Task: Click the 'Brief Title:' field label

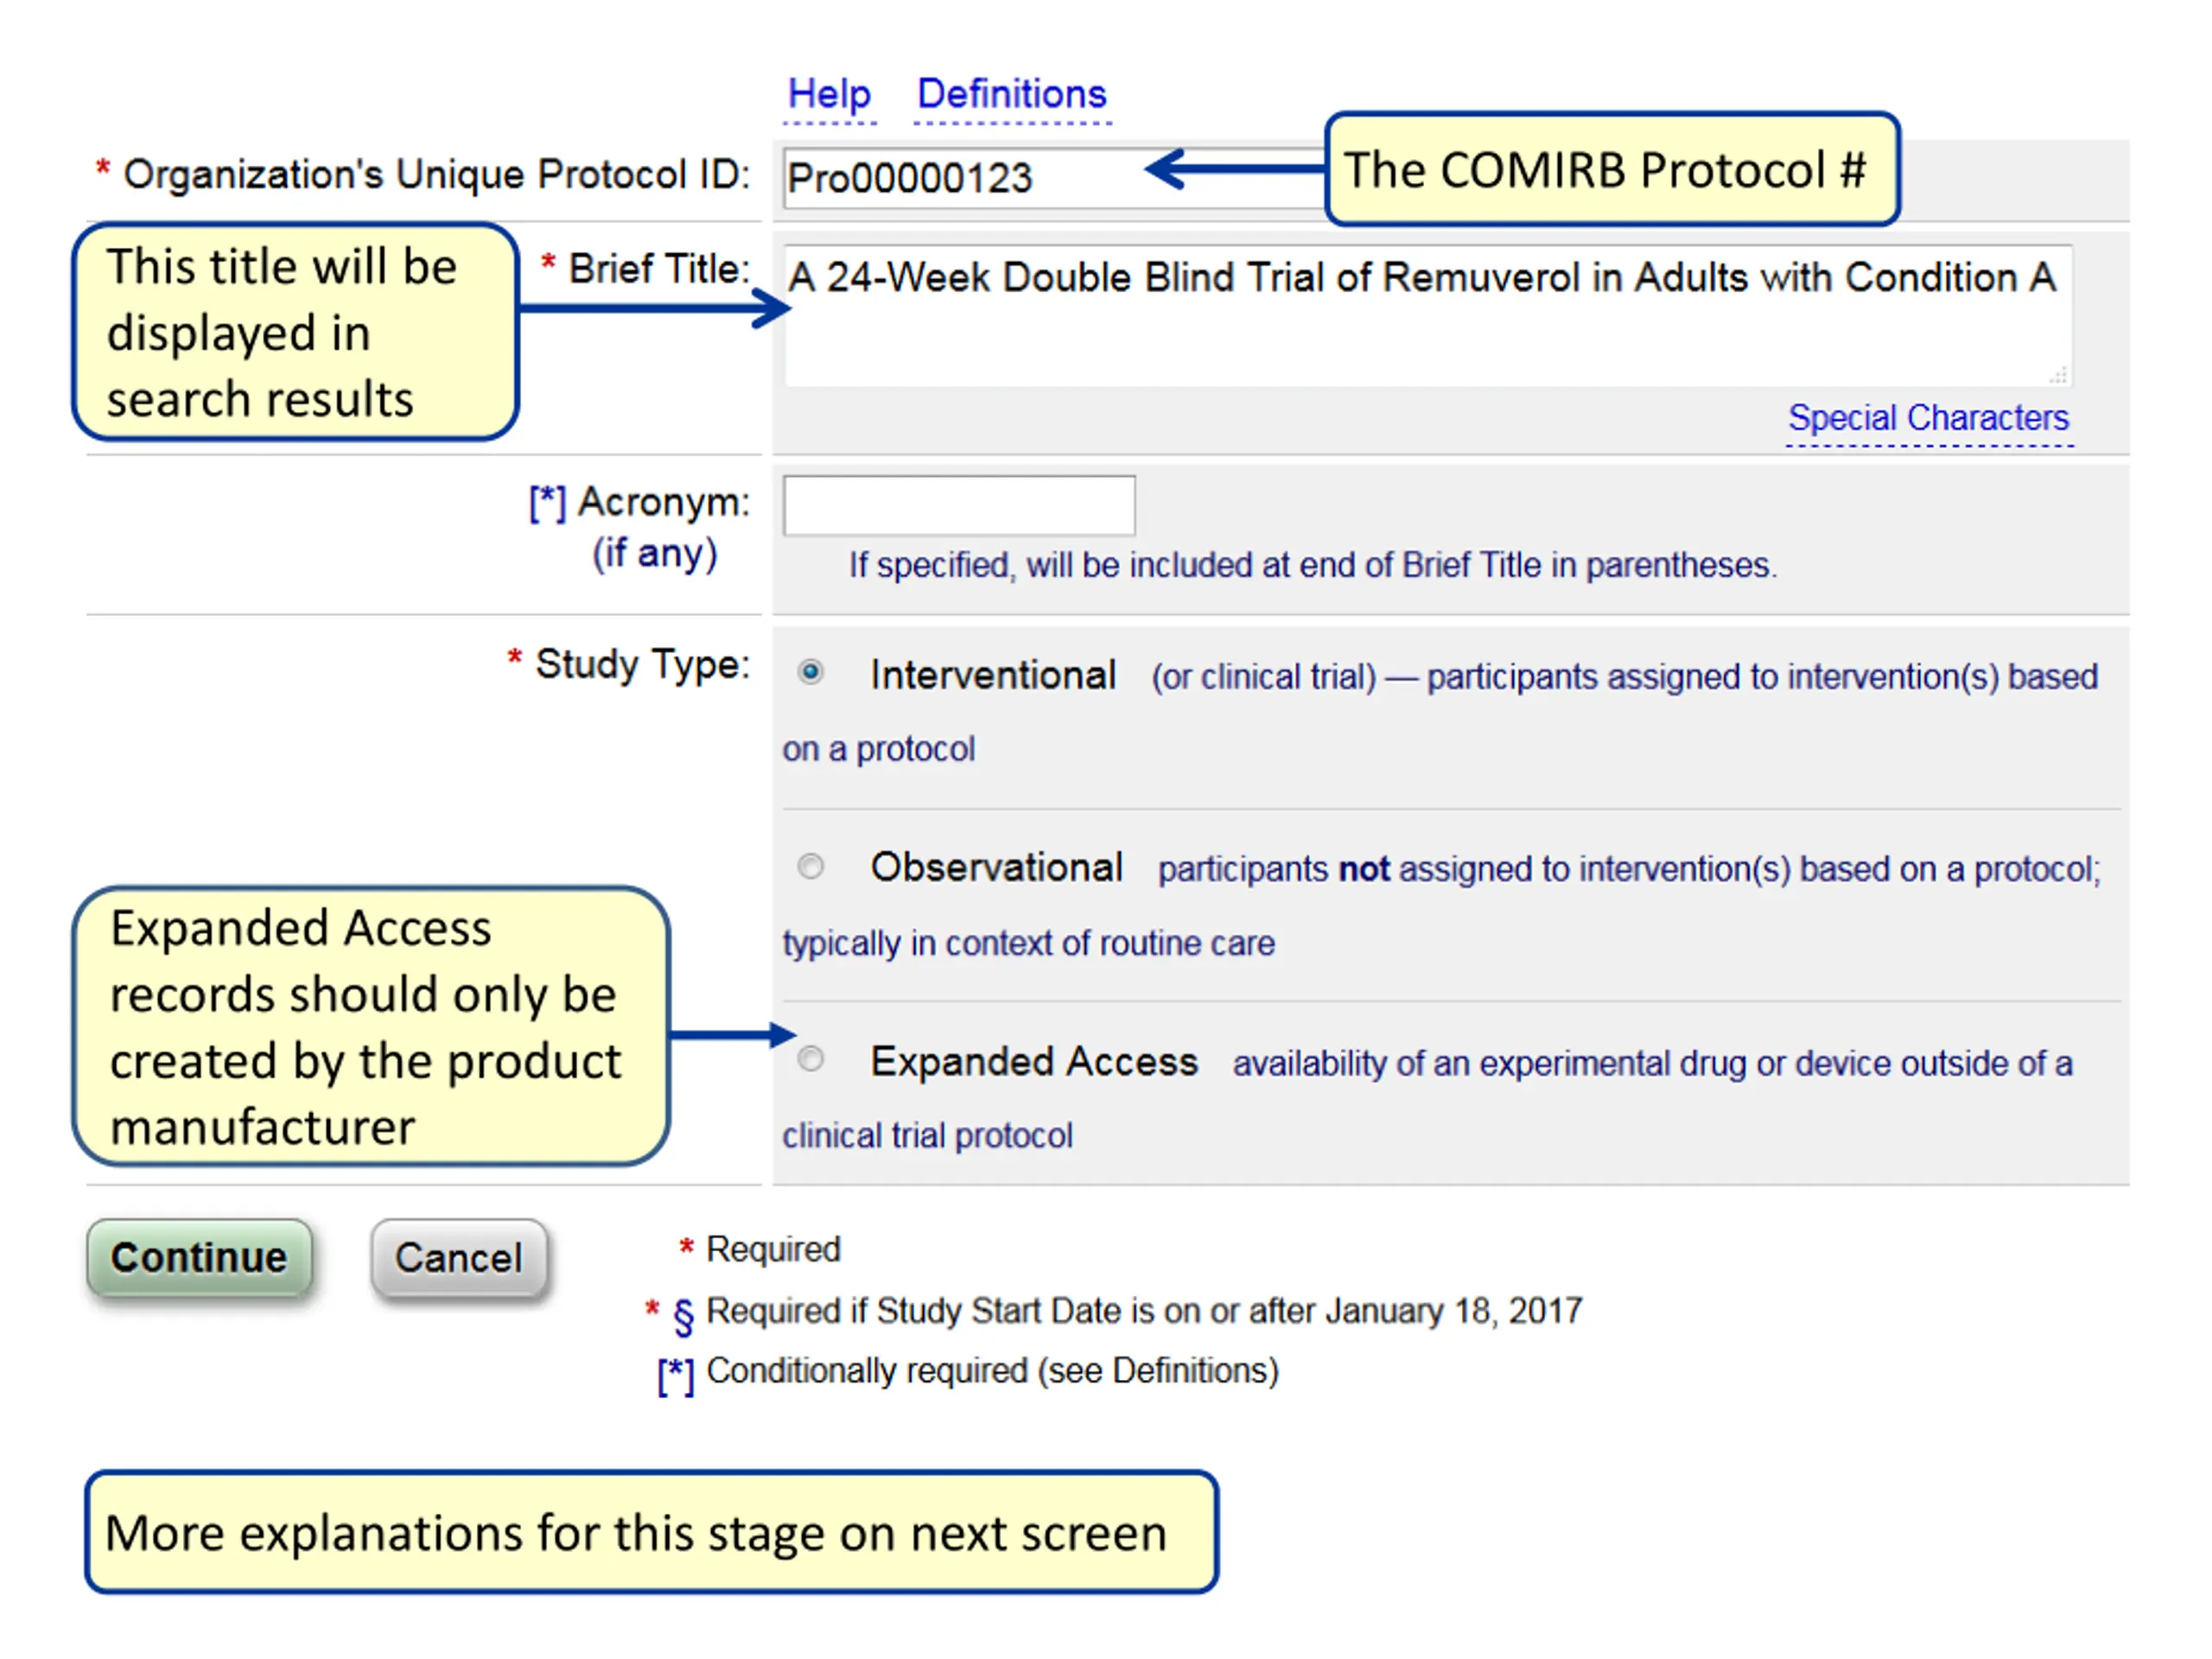Action: [x=659, y=269]
